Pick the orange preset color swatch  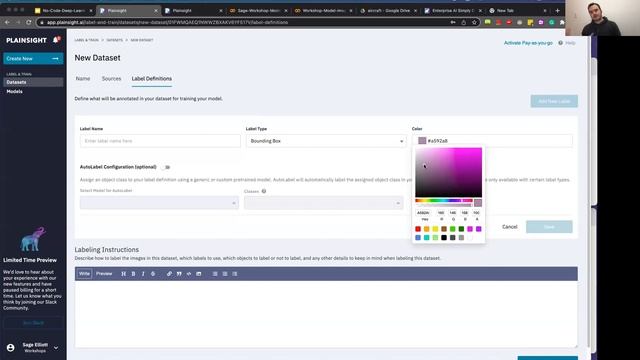[x=427, y=229]
